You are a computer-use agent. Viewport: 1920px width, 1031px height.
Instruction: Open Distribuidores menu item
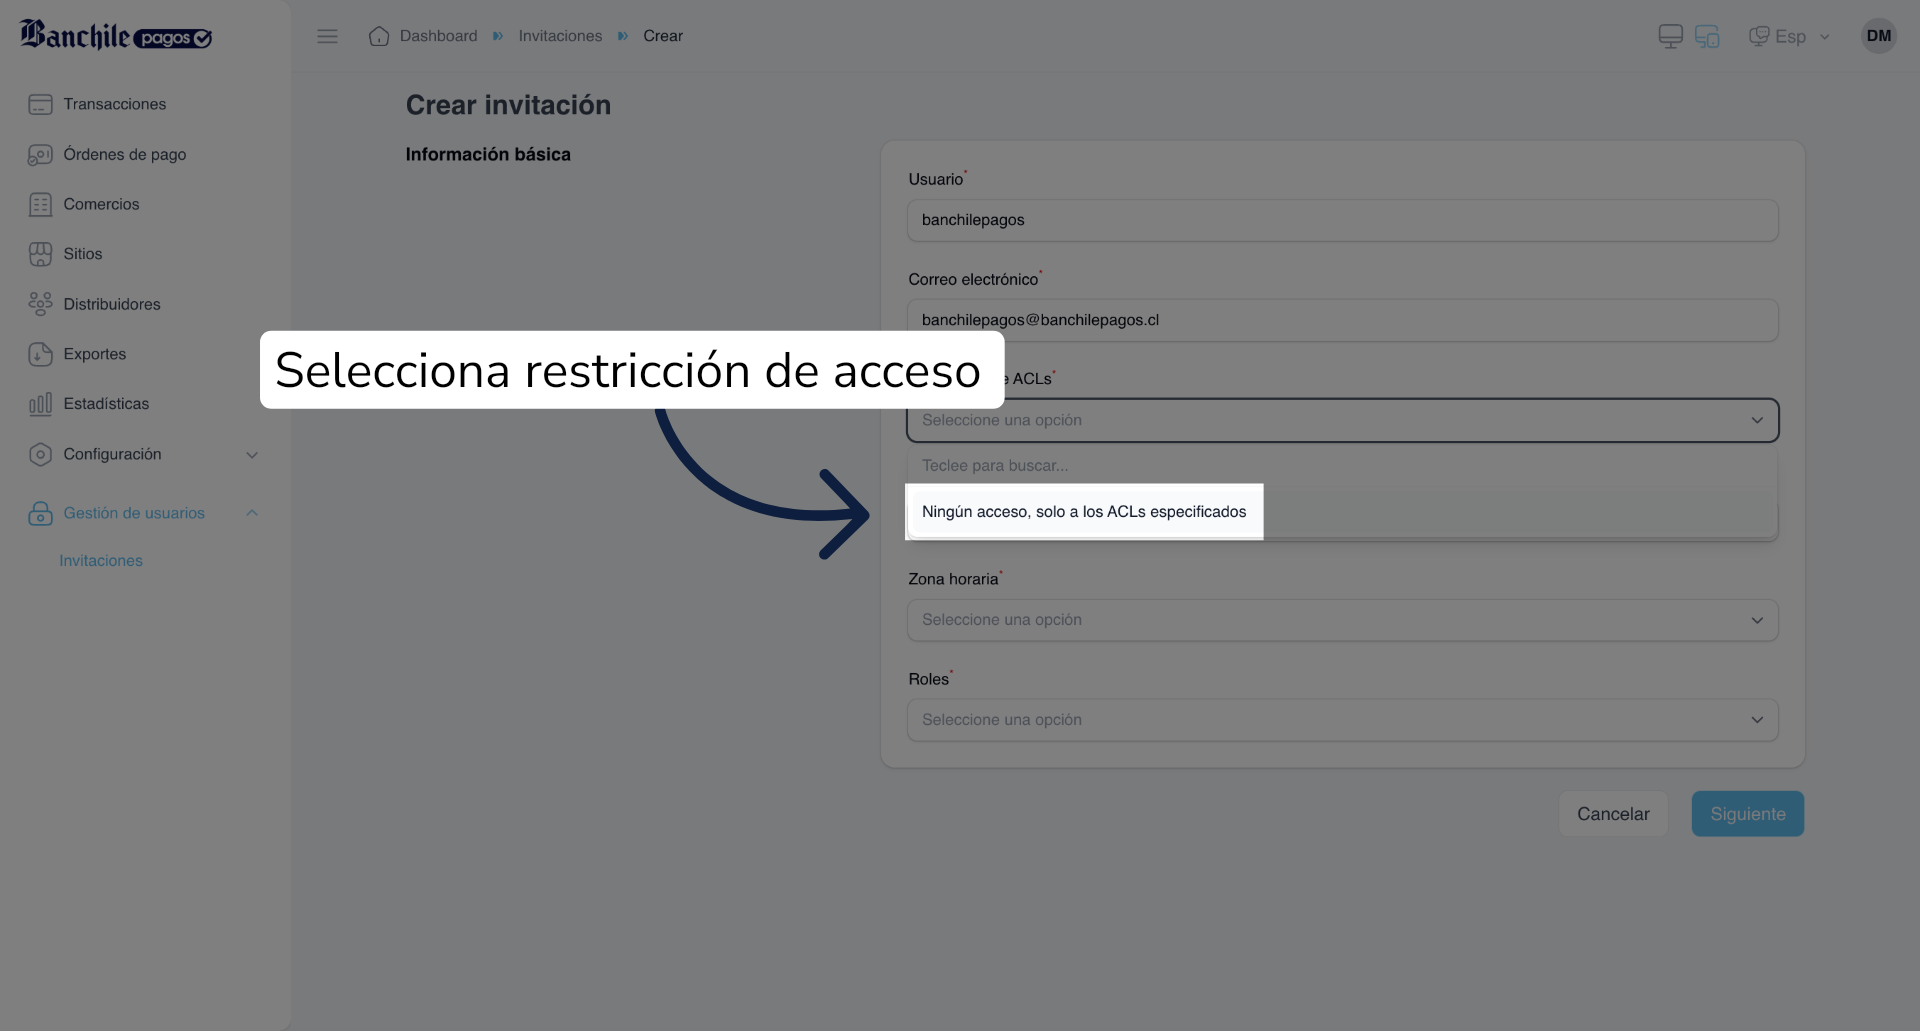112,304
